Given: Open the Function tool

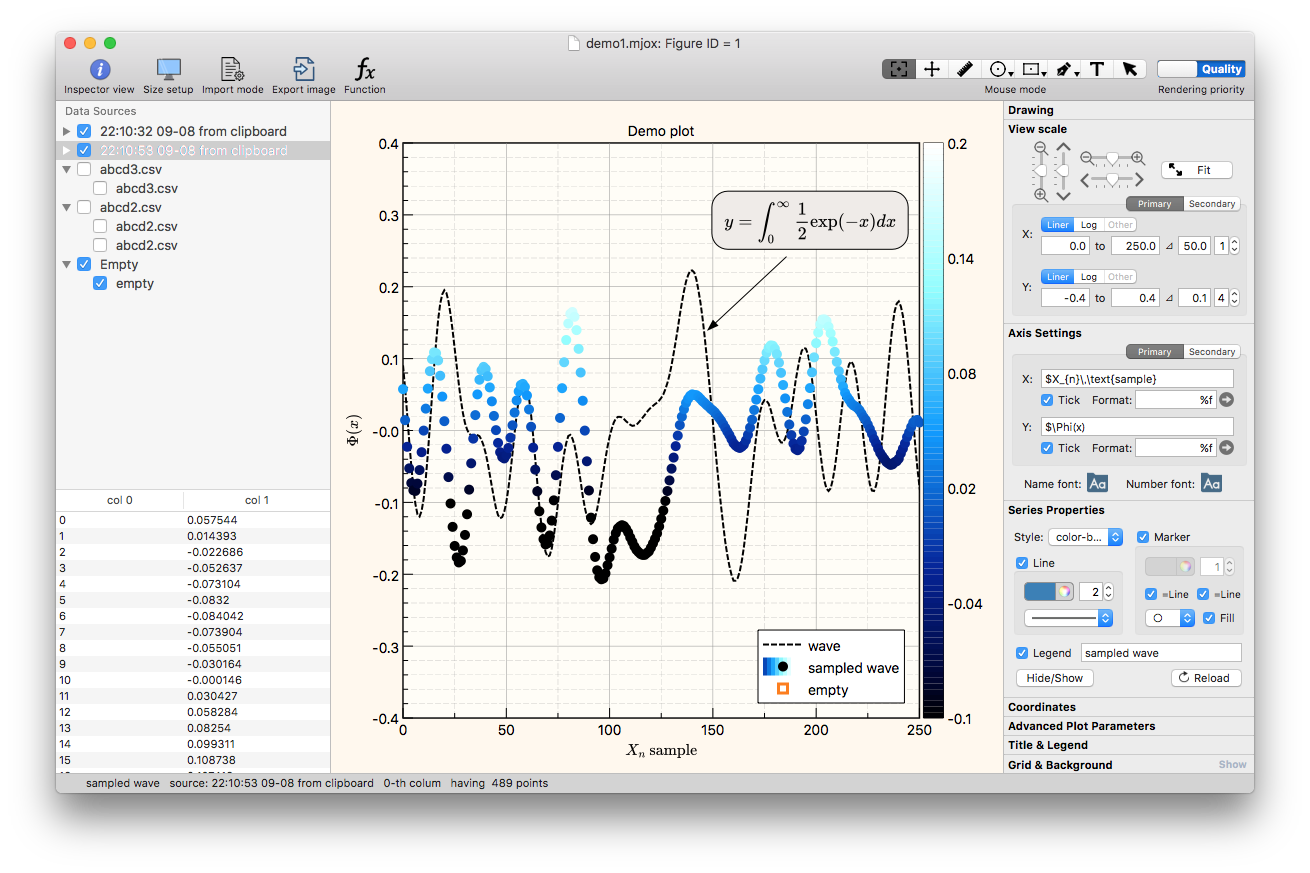Looking at the screenshot, I should point(365,76).
